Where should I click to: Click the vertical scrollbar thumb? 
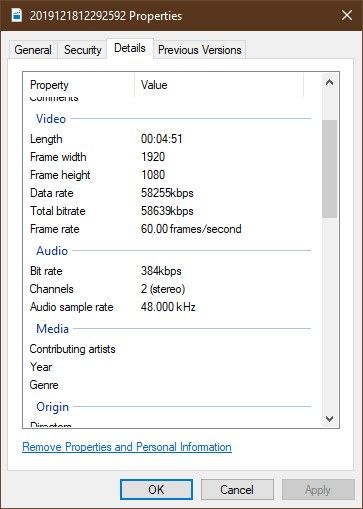329,169
